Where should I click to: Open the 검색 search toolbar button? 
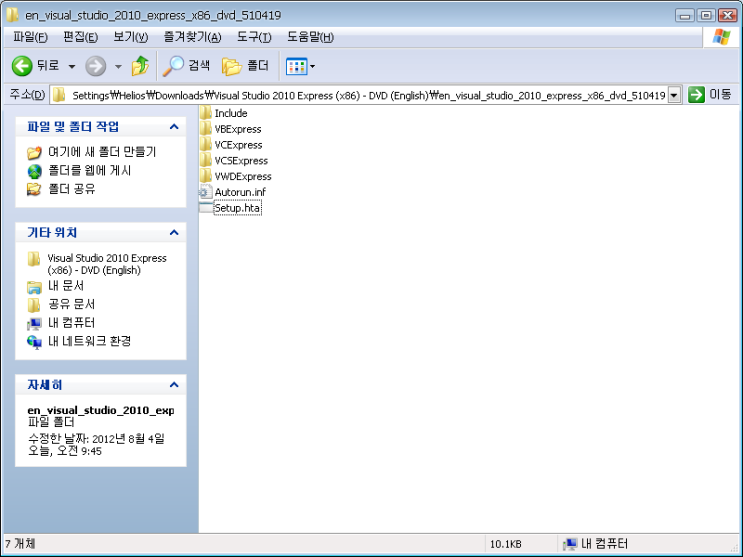click(x=186, y=66)
